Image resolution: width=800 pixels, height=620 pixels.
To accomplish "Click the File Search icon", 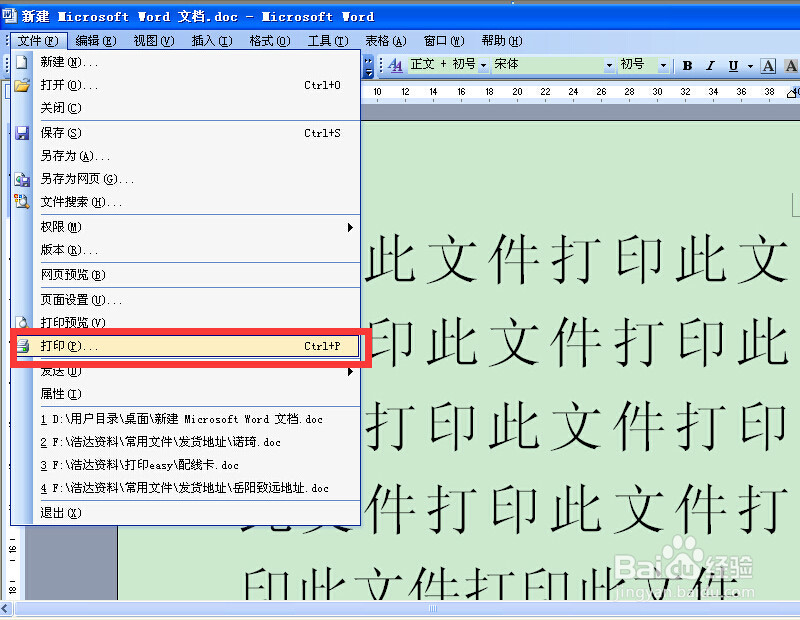I will click(22, 202).
